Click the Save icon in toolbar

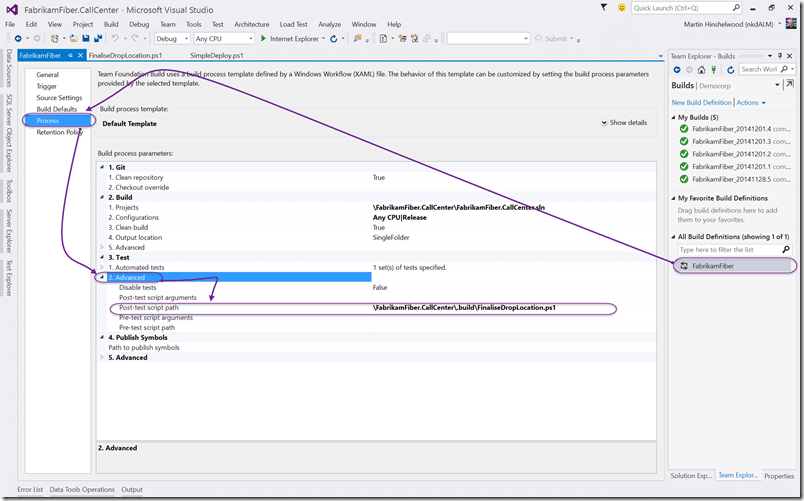click(86, 38)
